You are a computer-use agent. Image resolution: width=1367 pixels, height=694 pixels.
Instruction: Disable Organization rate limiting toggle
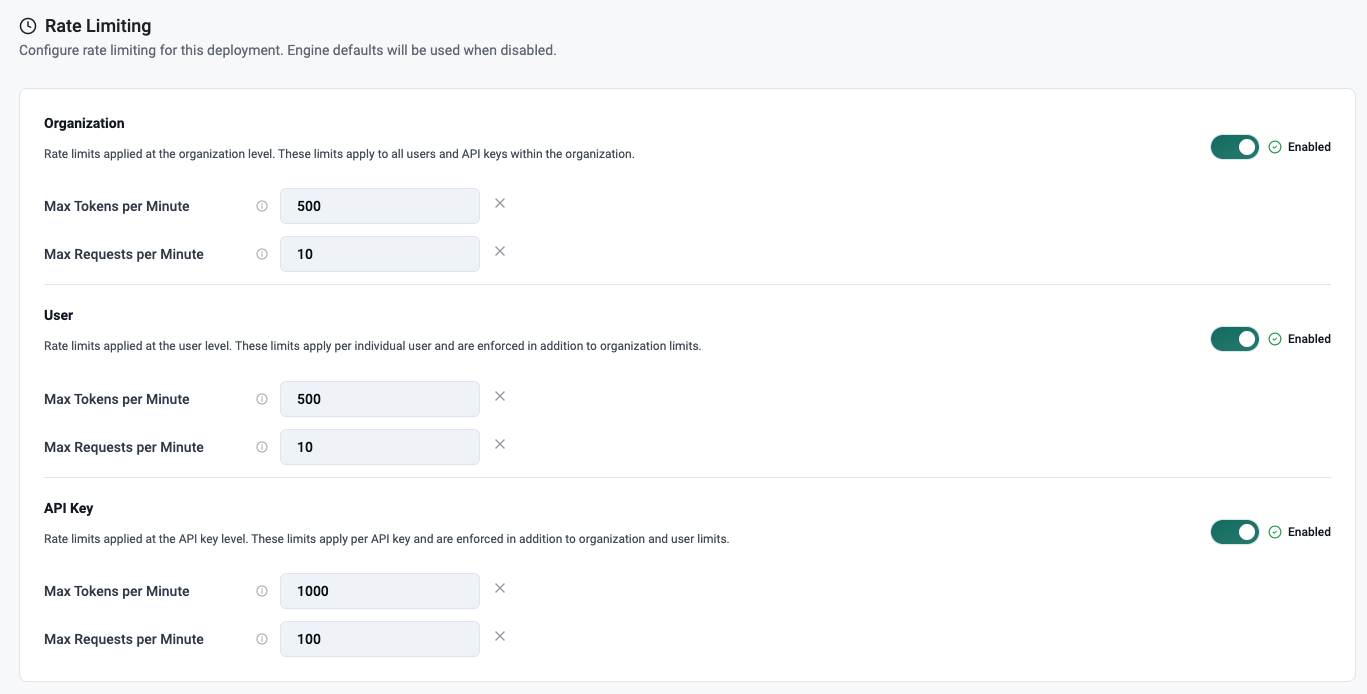(1234, 147)
